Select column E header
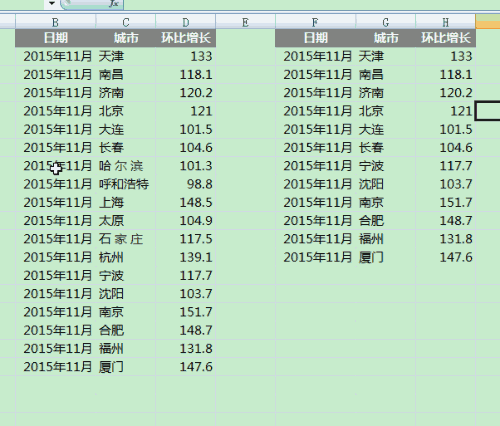500x426 pixels. click(245, 22)
